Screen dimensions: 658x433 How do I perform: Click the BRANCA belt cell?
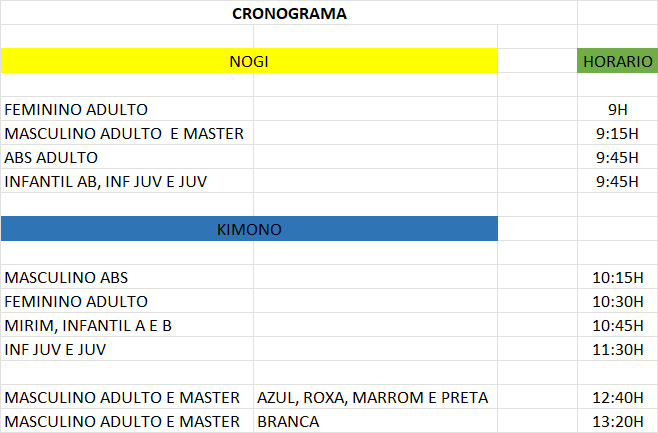click(288, 421)
